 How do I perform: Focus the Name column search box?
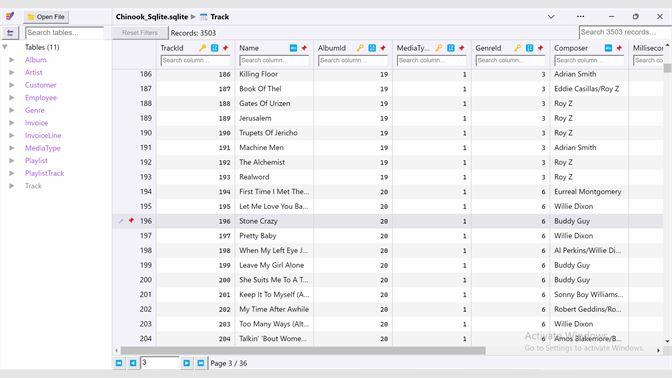pos(274,60)
